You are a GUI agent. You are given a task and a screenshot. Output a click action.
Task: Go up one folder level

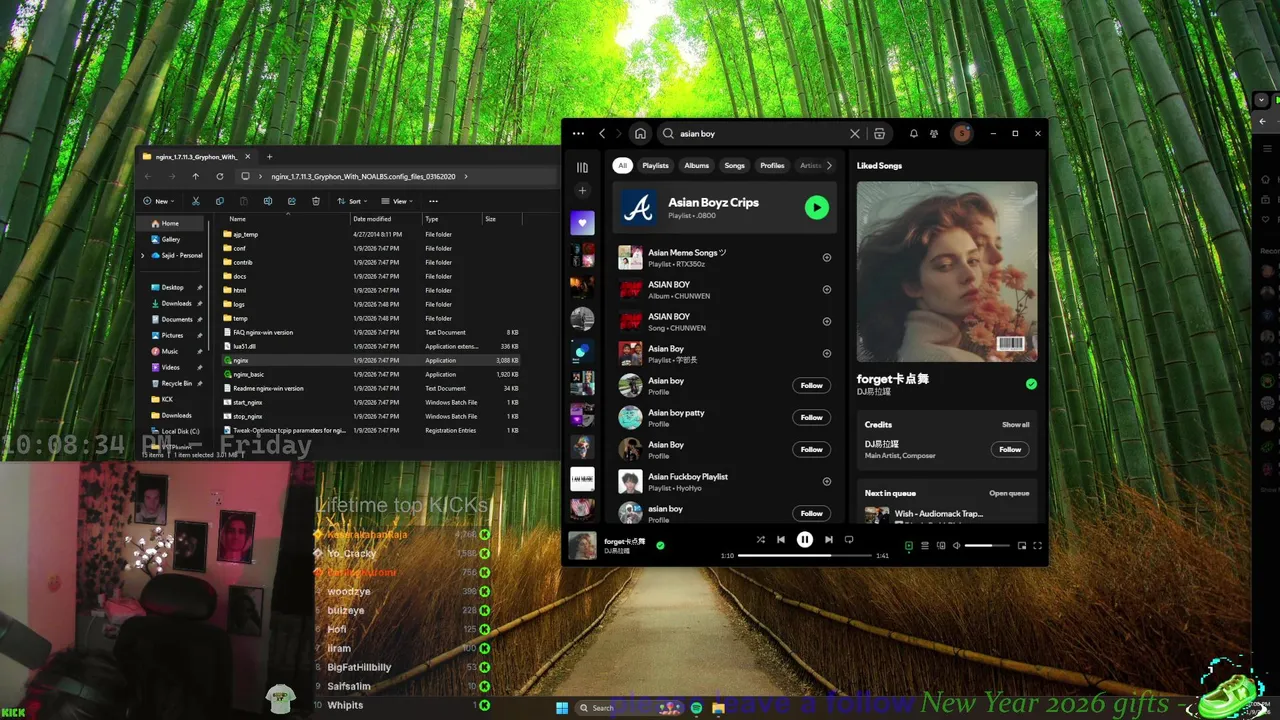point(196,176)
